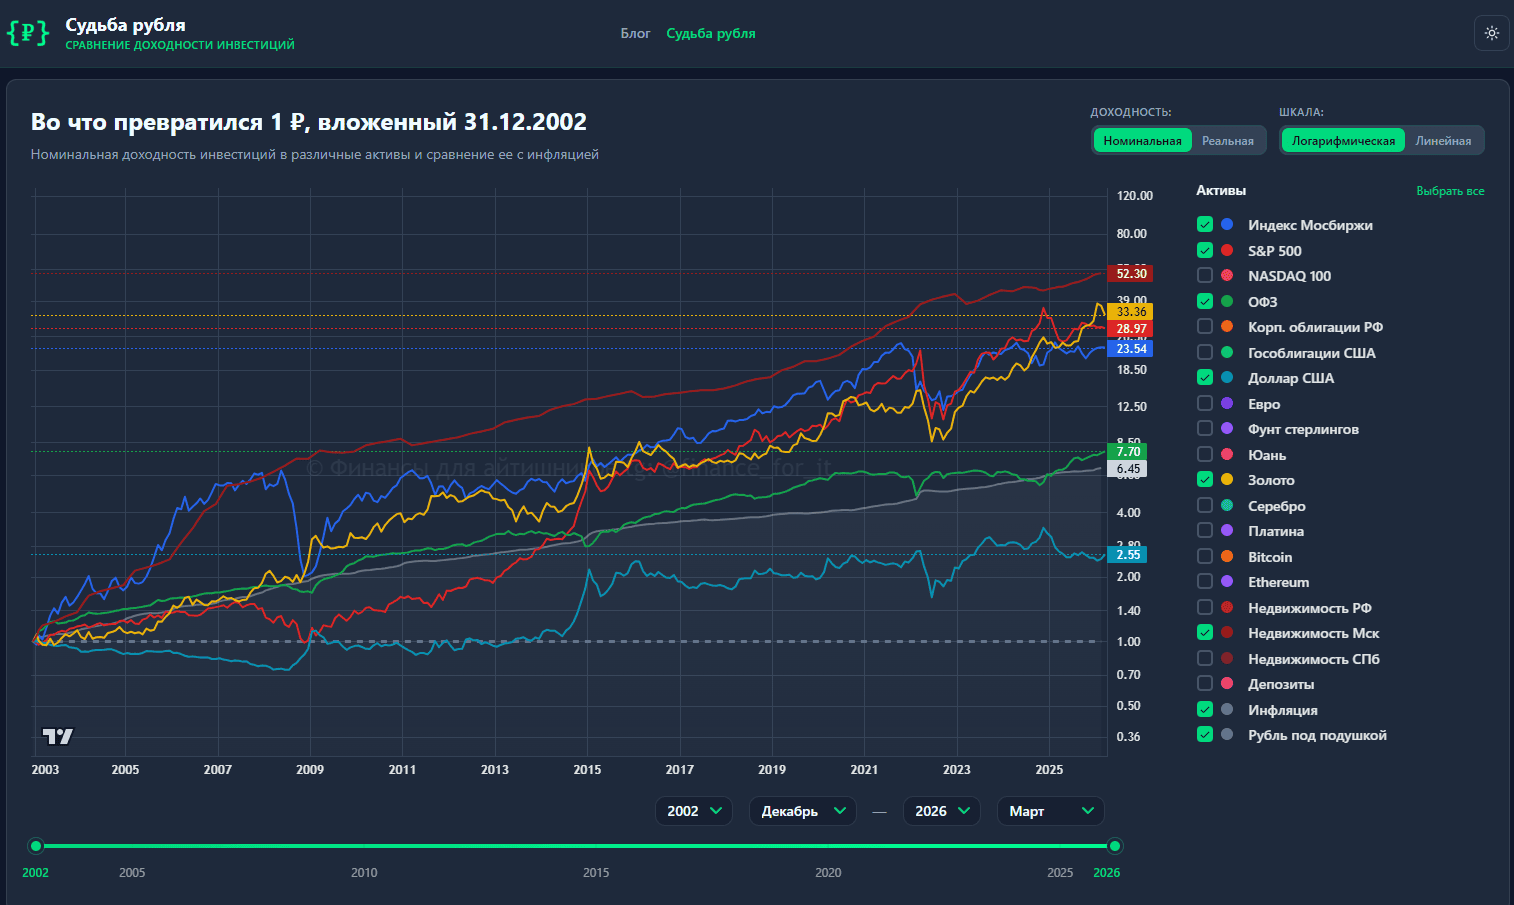Uncheck the S&P 500 checkbox
The image size is (1514, 905).
(1205, 251)
